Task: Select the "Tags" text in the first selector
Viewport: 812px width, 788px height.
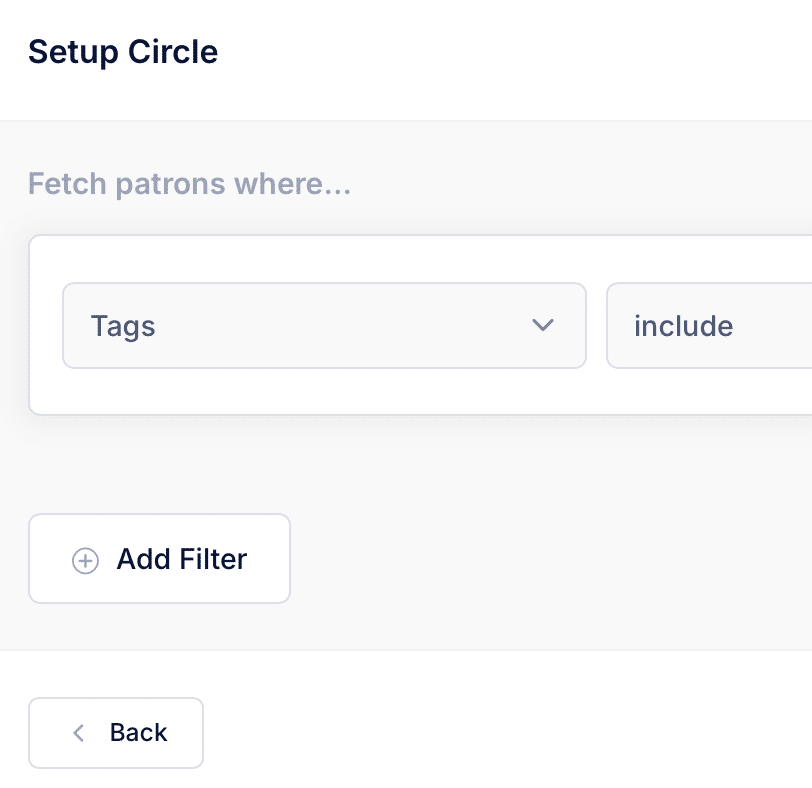Action: point(123,326)
